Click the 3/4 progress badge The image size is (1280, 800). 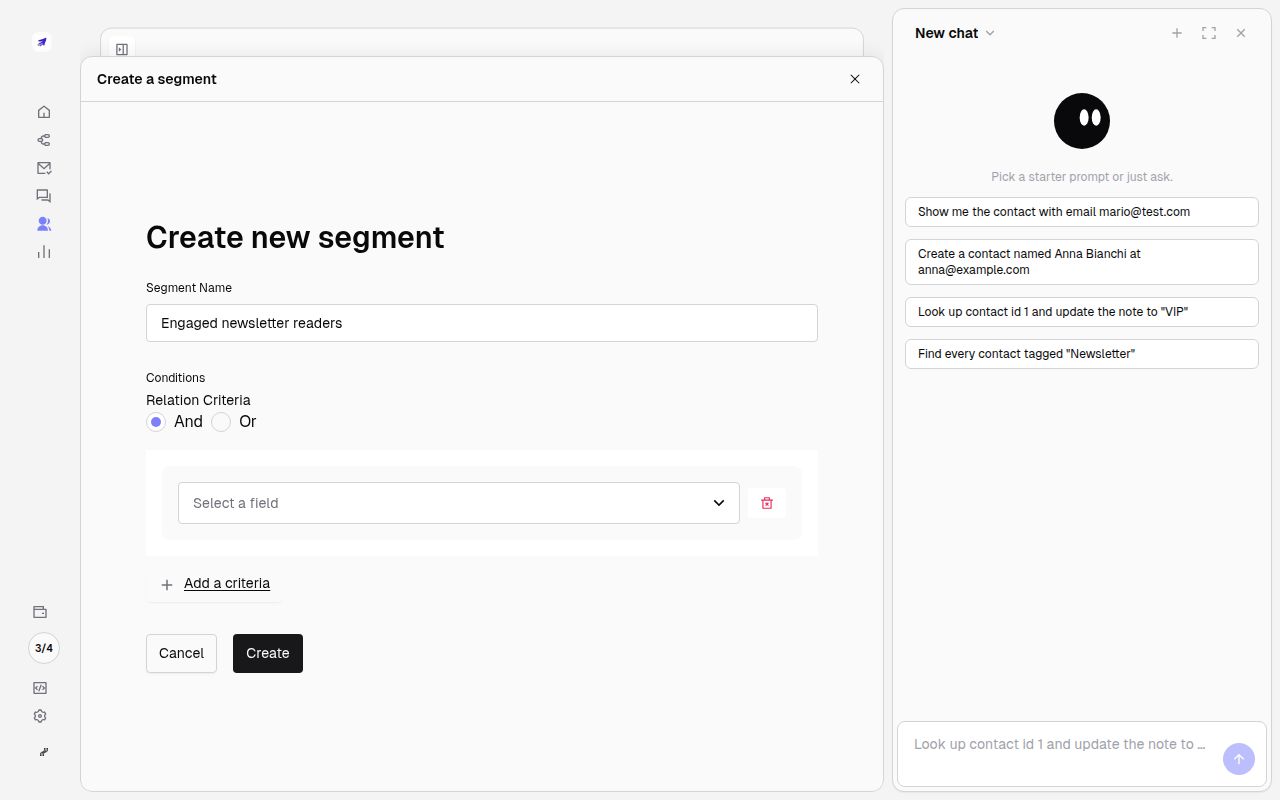(x=44, y=648)
